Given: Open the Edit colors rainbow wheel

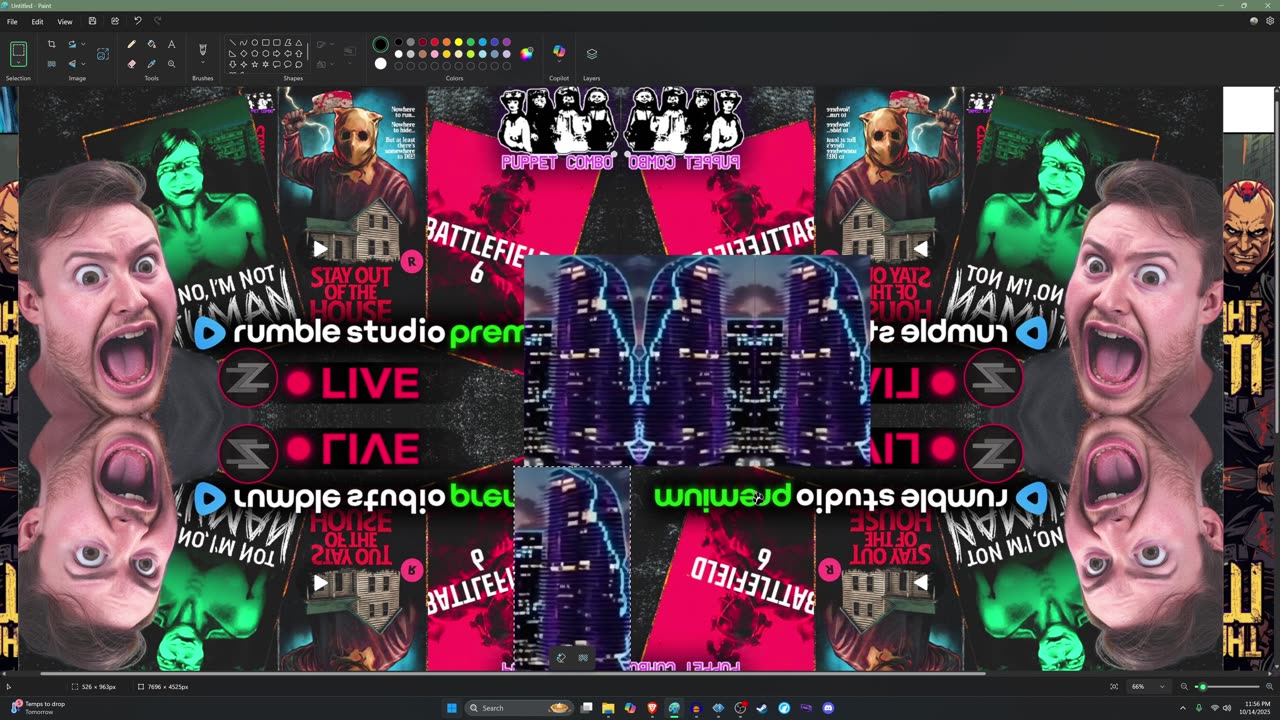Looking at the screenshot, I should click(x=526, y=53).
